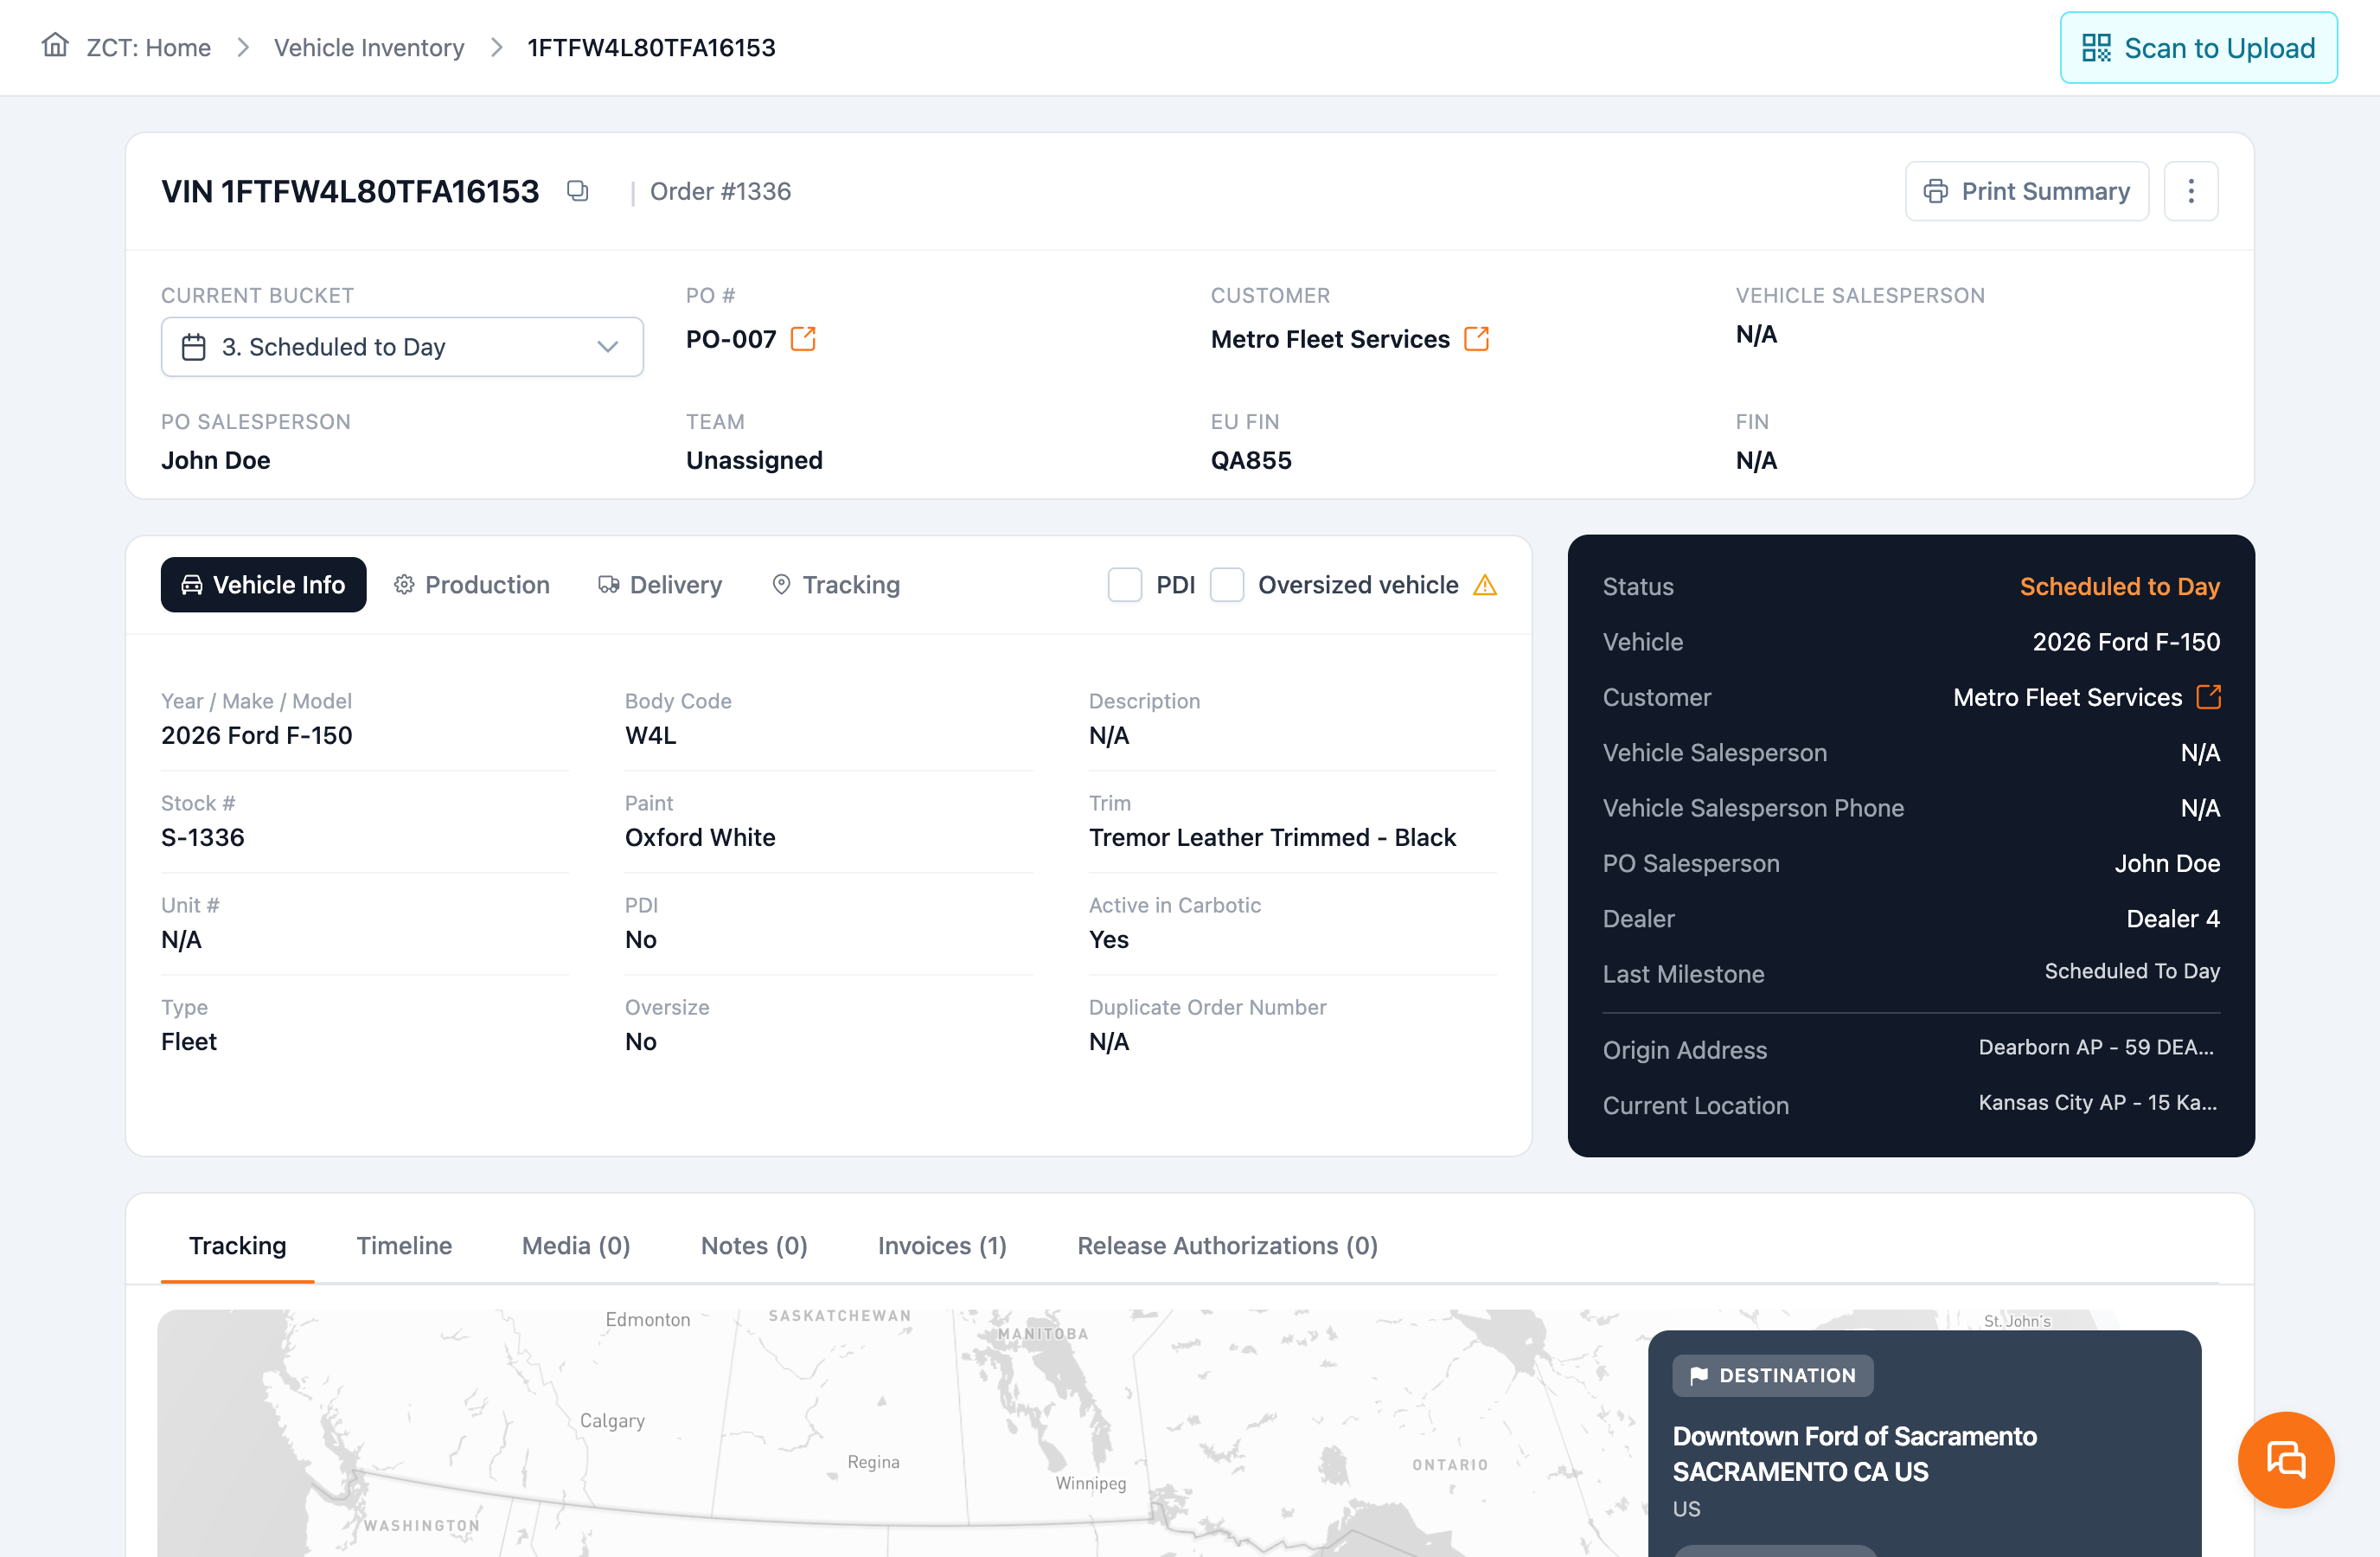This screenshot has width=2380, height=1557.
Task: Click Origin Address Dearborn AP value
Action: [2096, 1047]
